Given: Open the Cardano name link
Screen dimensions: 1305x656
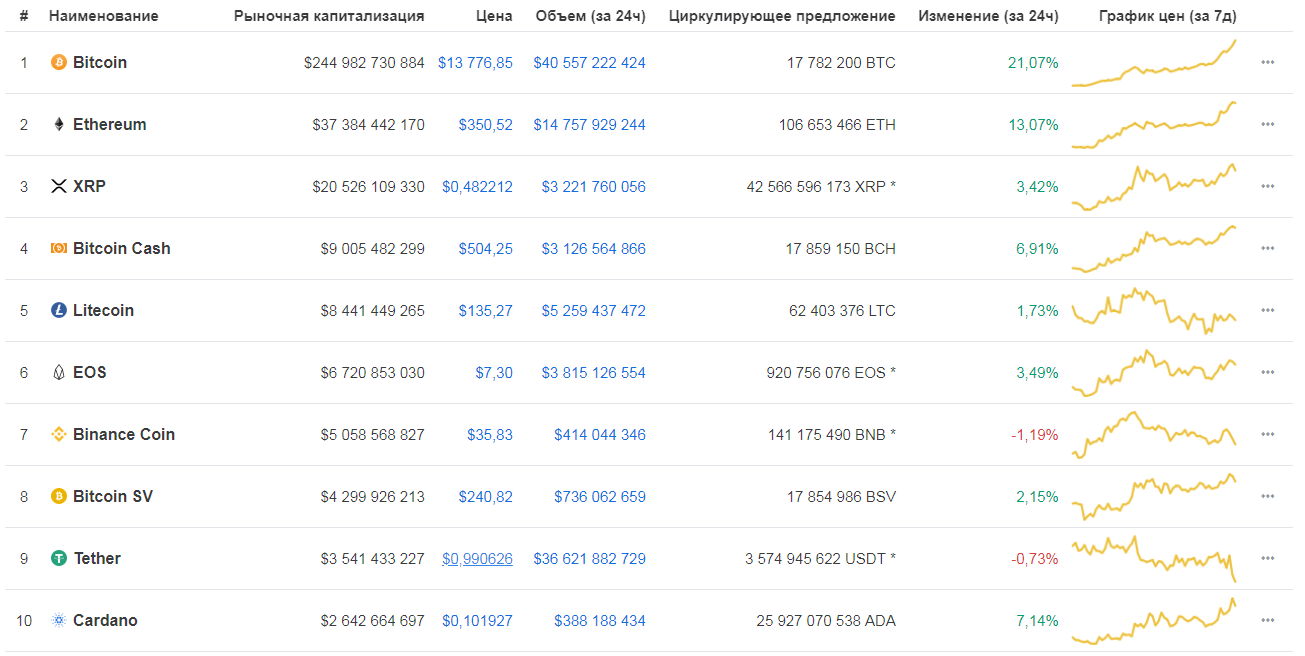Looking at the screenshot, I should pyautogui.click(x=106, y=620).
